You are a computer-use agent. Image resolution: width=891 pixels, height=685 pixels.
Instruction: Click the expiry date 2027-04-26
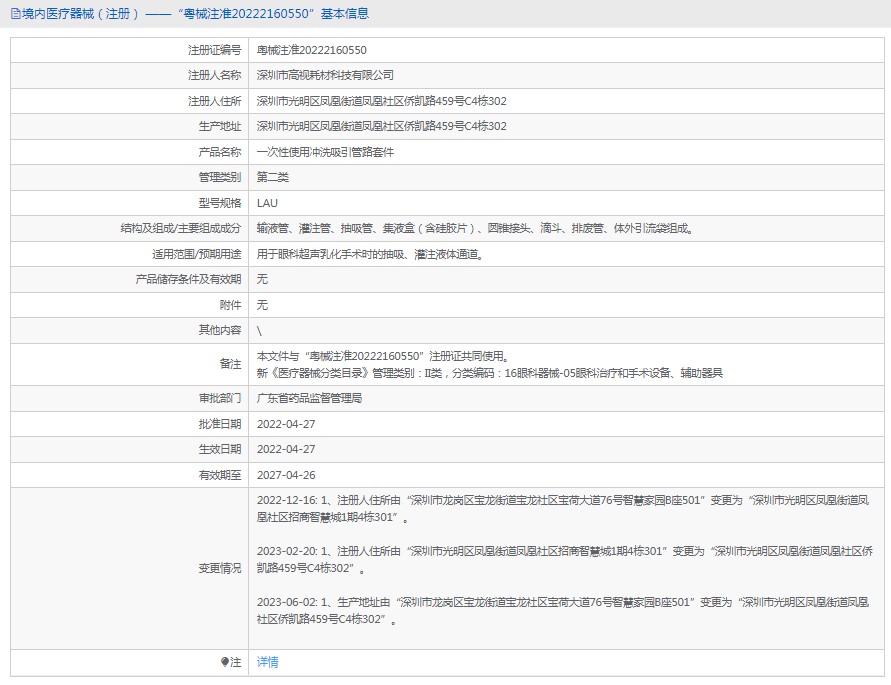(286, 475)
